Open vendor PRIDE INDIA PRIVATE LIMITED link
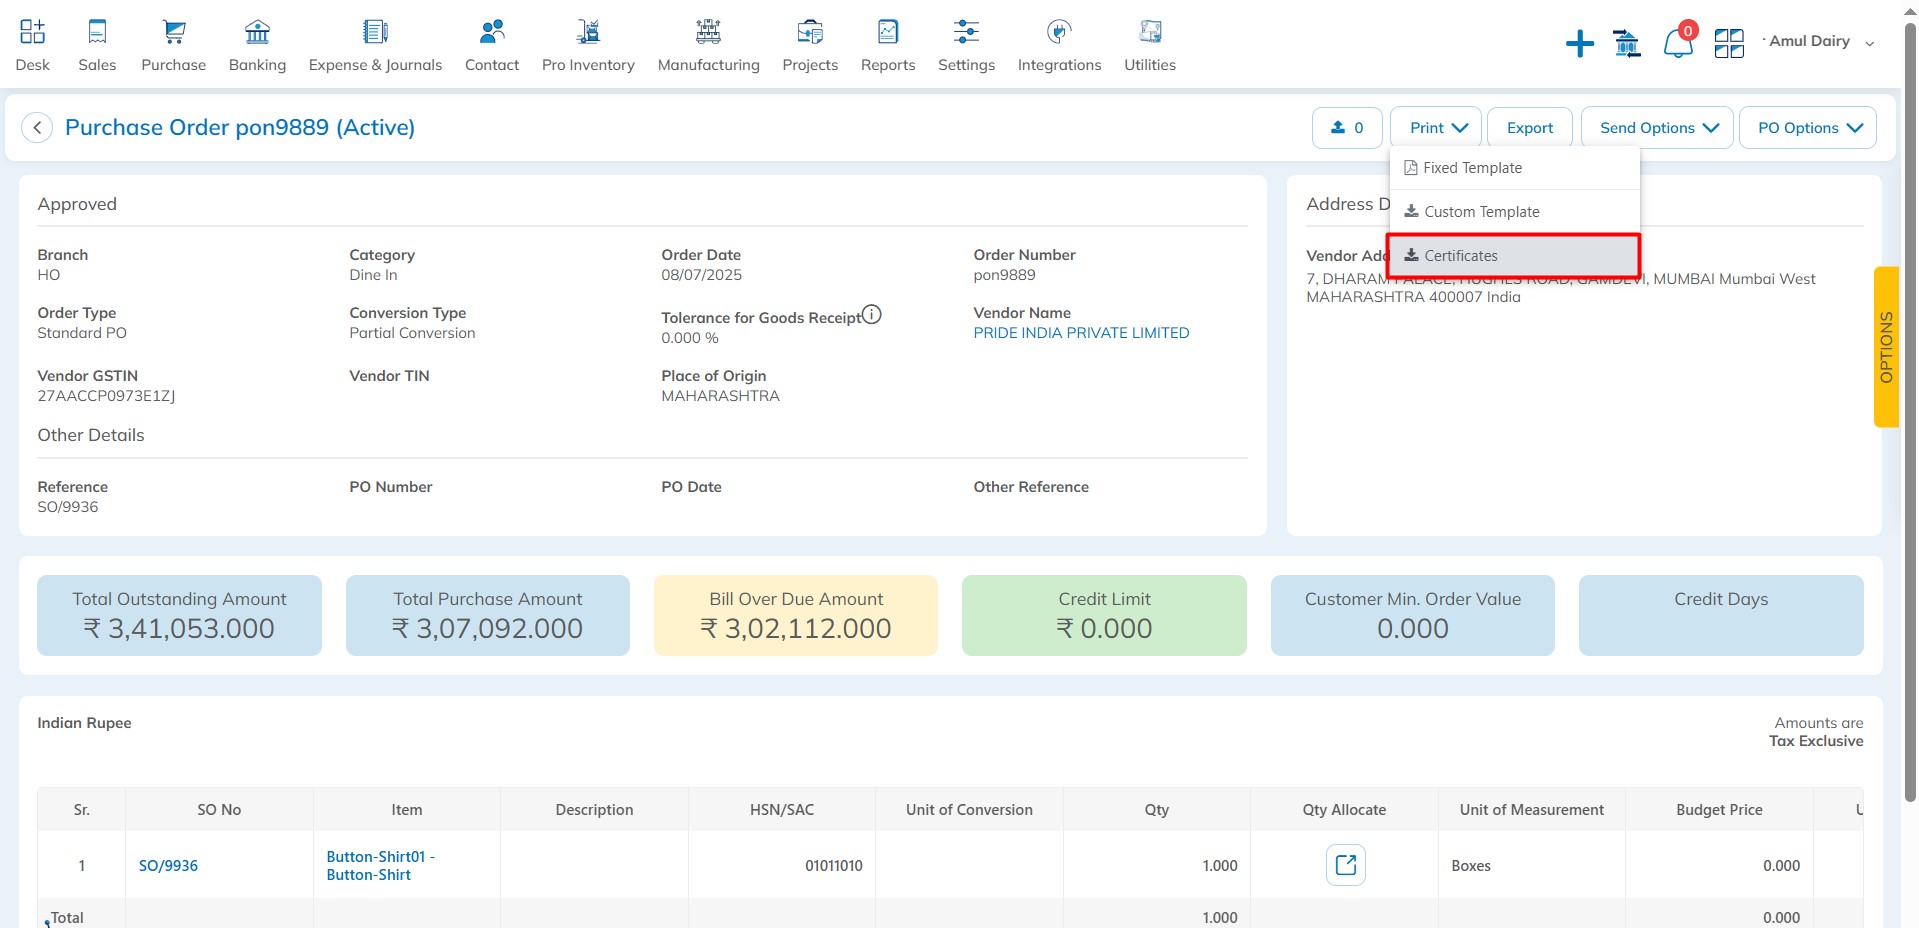The image size is (1919, 928). [1081, 333]
